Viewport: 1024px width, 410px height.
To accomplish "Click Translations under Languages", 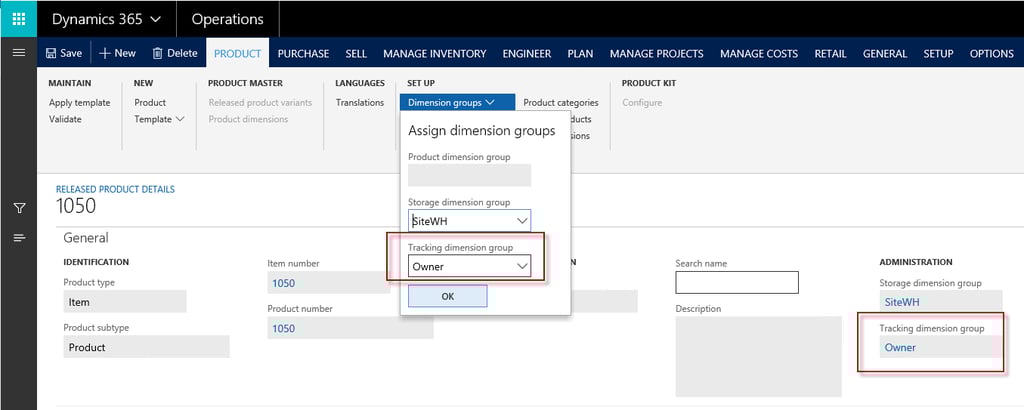I will point(360,102).
